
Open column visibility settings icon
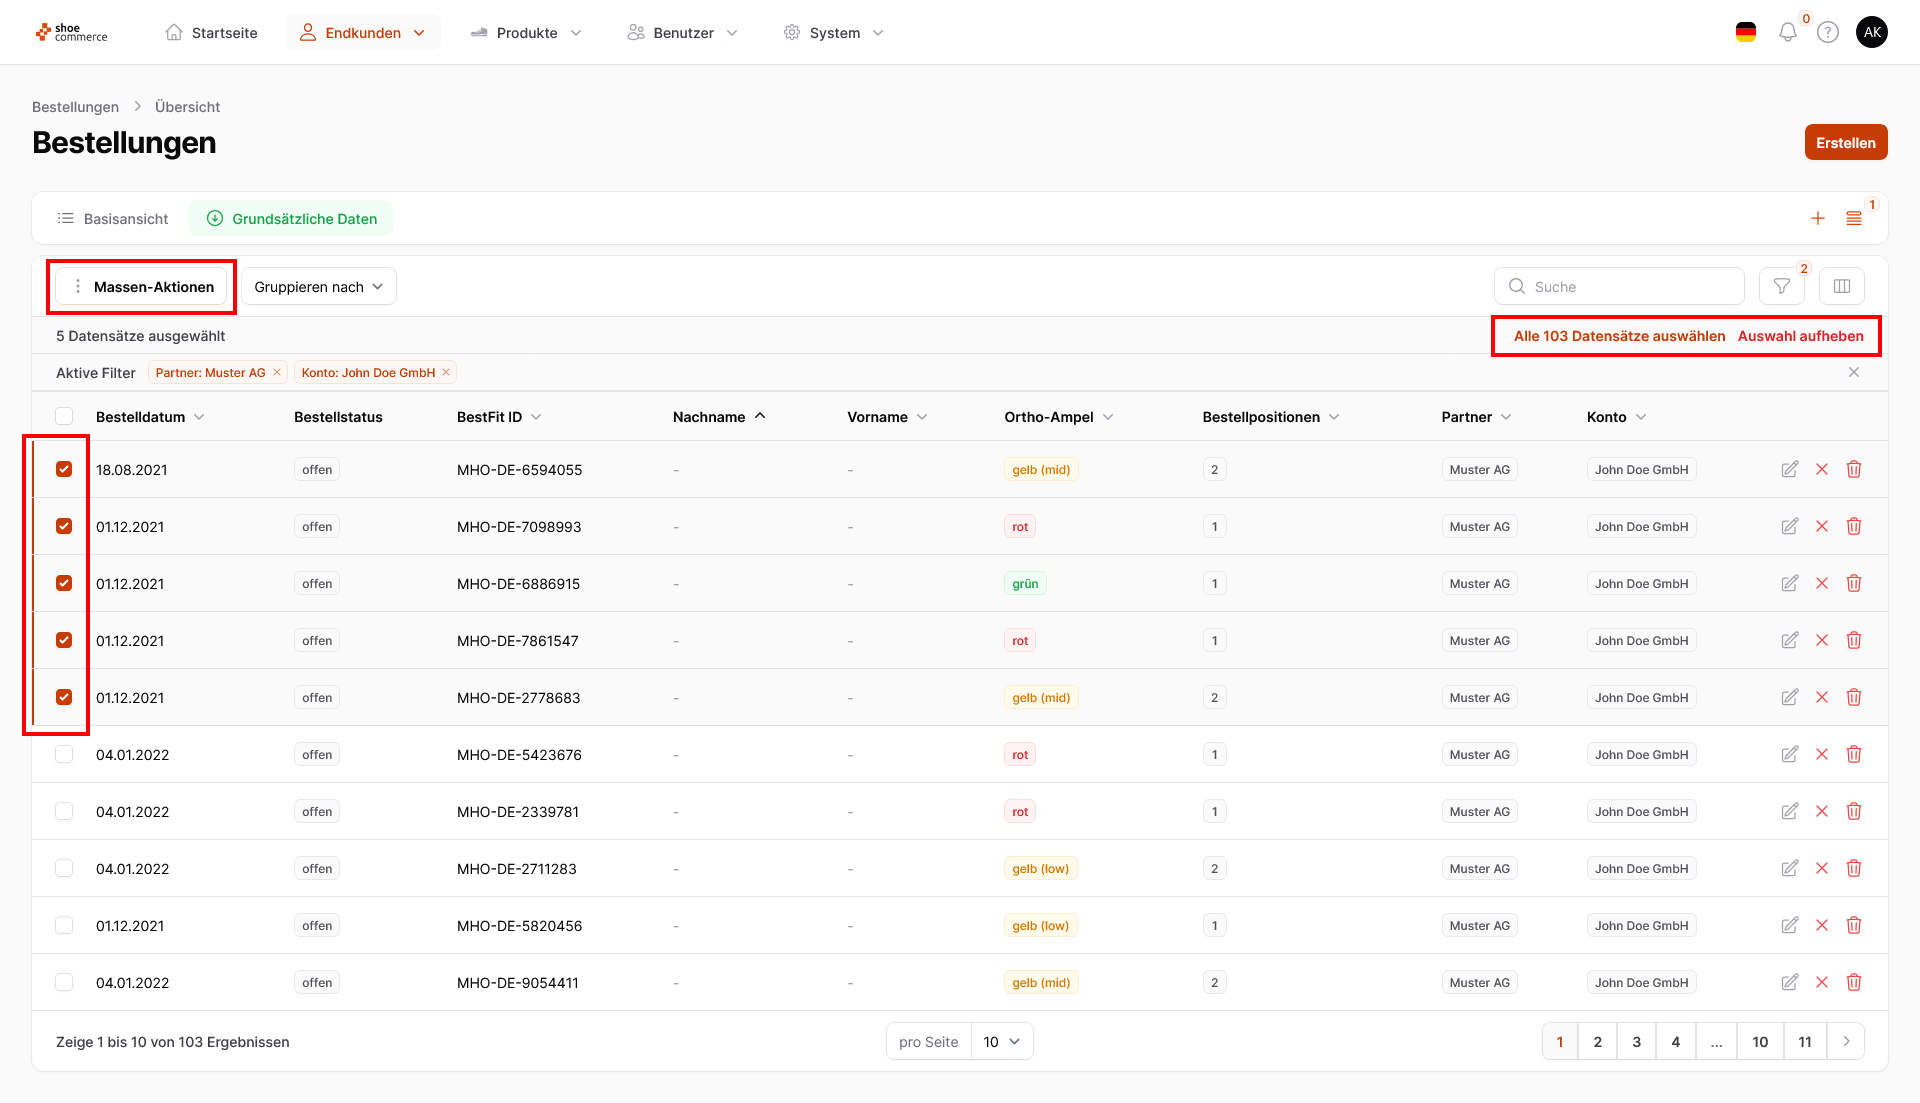click(1841, 287)
